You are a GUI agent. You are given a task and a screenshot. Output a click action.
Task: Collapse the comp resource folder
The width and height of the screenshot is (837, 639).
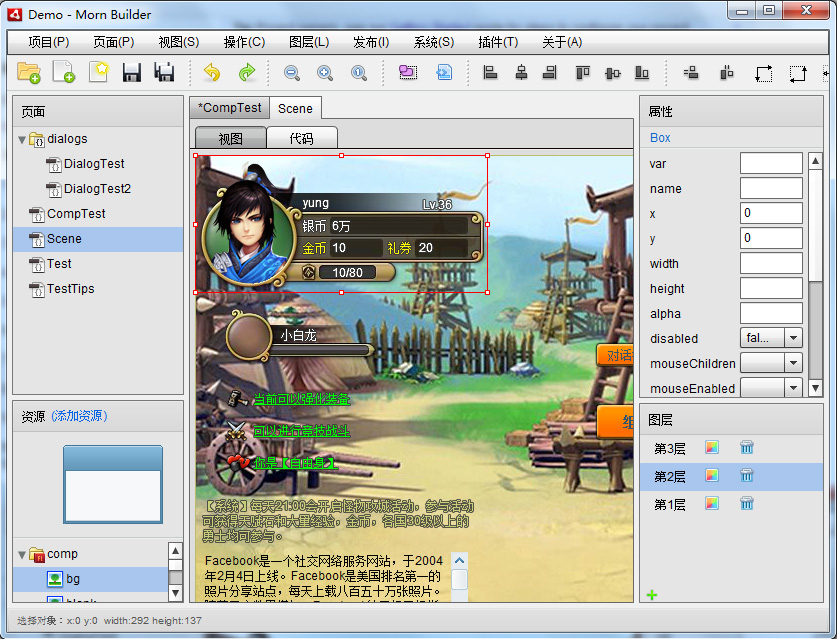(22, 555)
